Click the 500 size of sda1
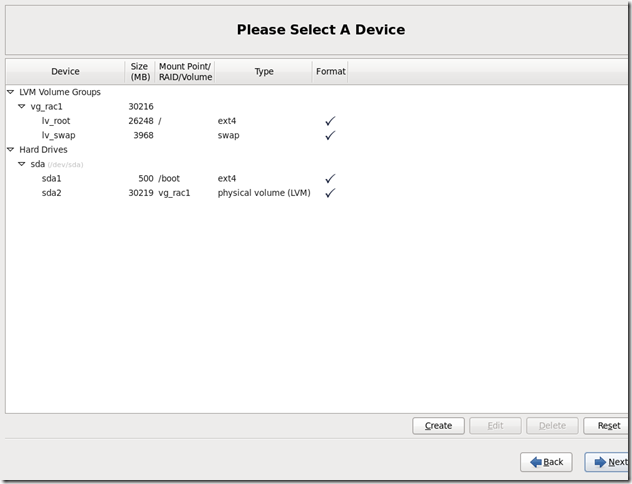Viewport: 632px width, 484px height. [146, 179]
